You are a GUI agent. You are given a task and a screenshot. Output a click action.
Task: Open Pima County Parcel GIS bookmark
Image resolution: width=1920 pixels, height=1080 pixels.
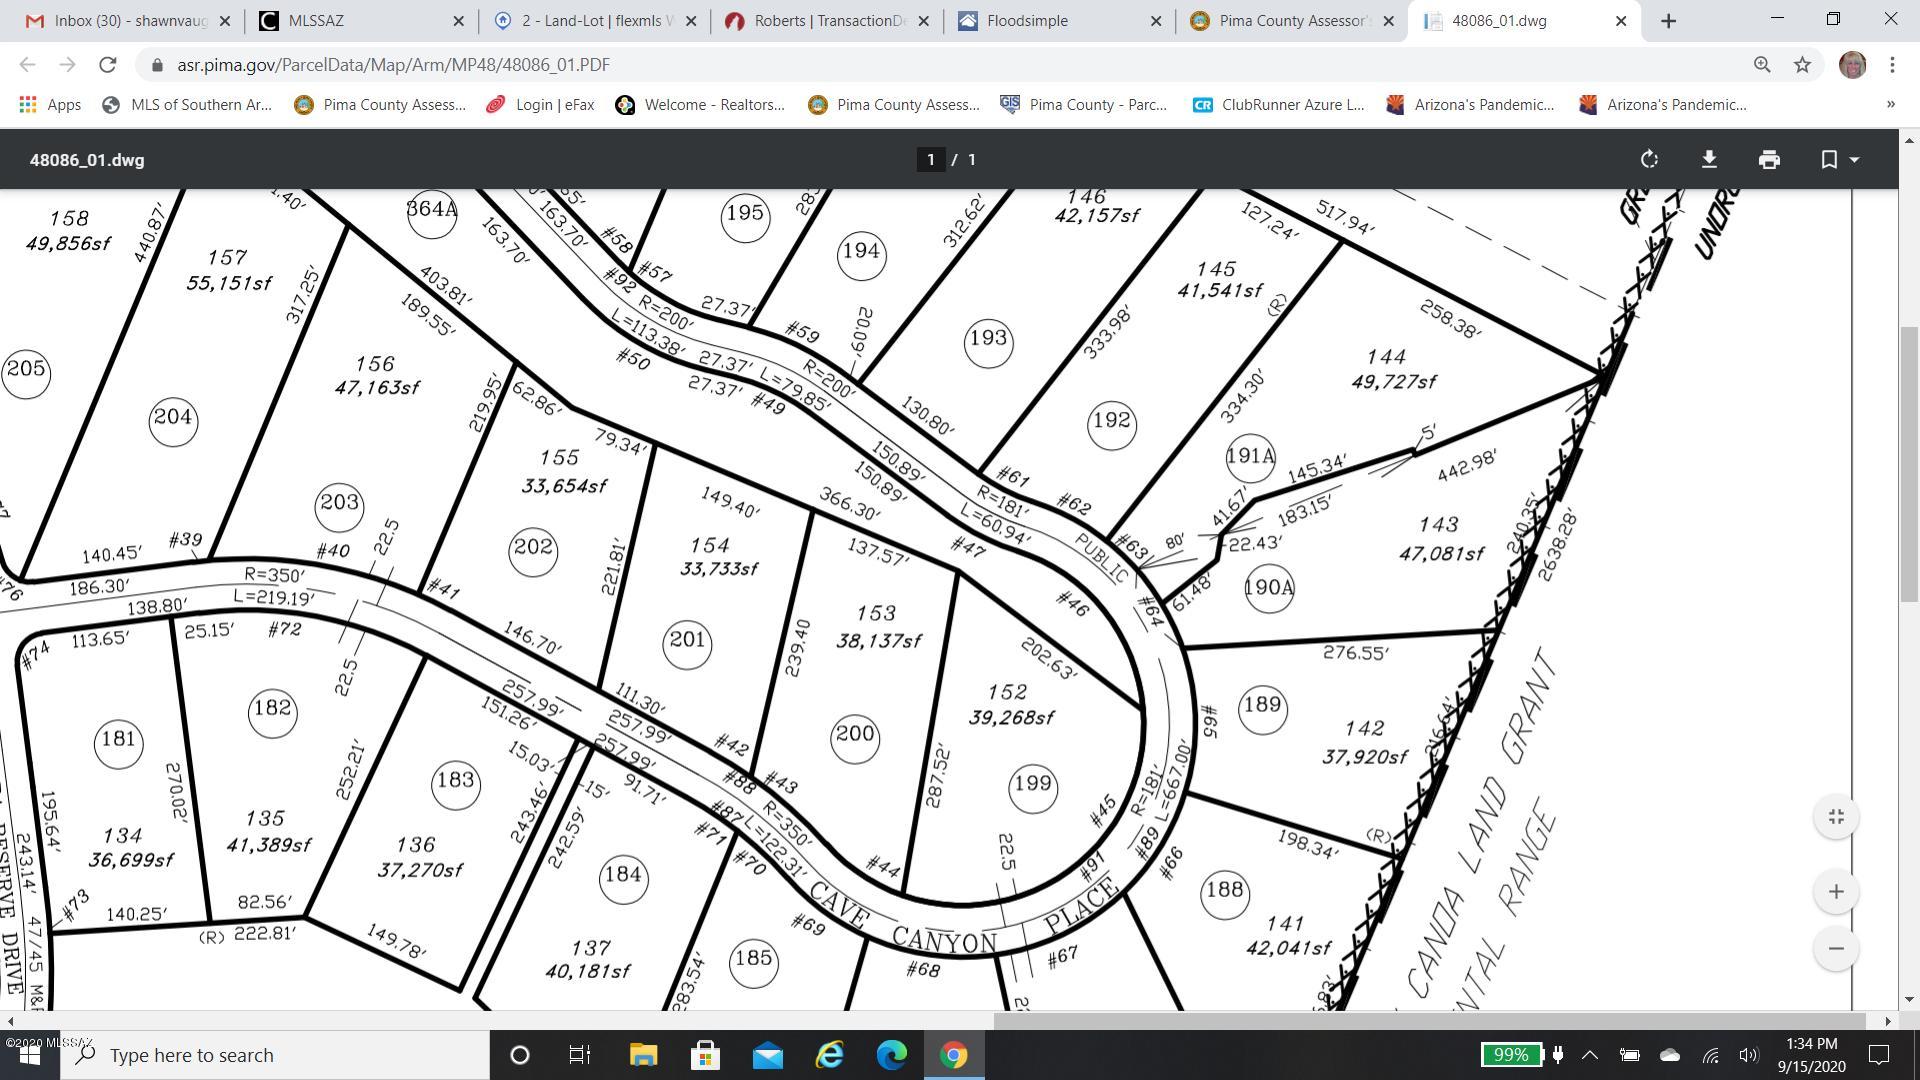click(x=1084, y=104)
